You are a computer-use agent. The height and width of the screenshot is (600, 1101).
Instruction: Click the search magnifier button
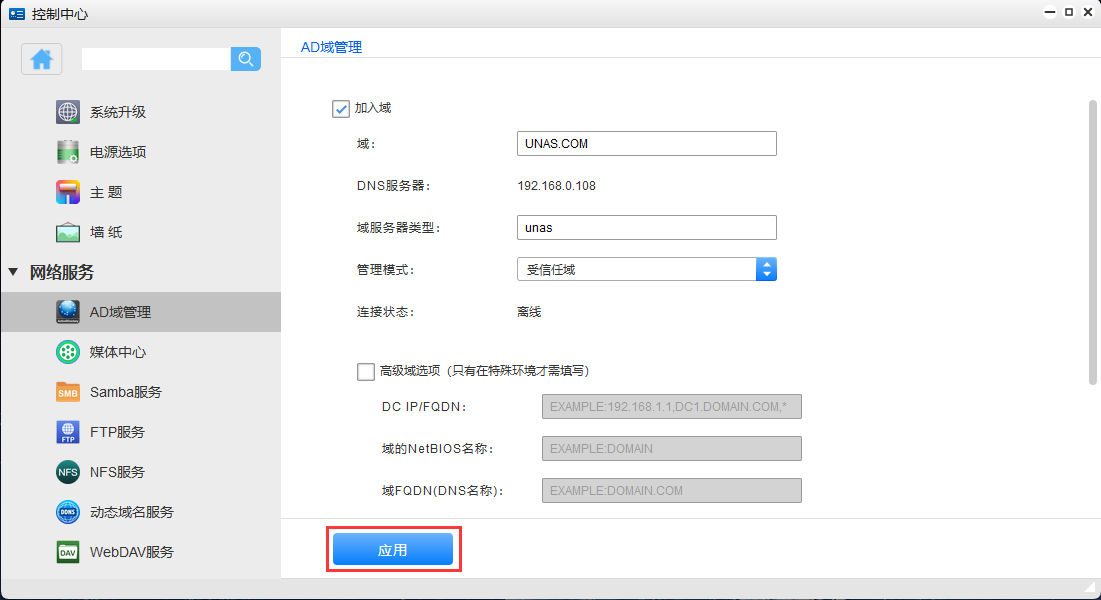(x=245, y=59)
